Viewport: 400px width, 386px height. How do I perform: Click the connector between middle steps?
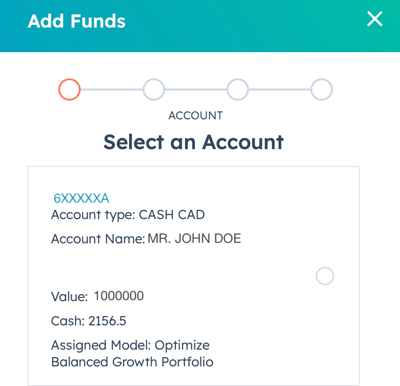point(196,89)
